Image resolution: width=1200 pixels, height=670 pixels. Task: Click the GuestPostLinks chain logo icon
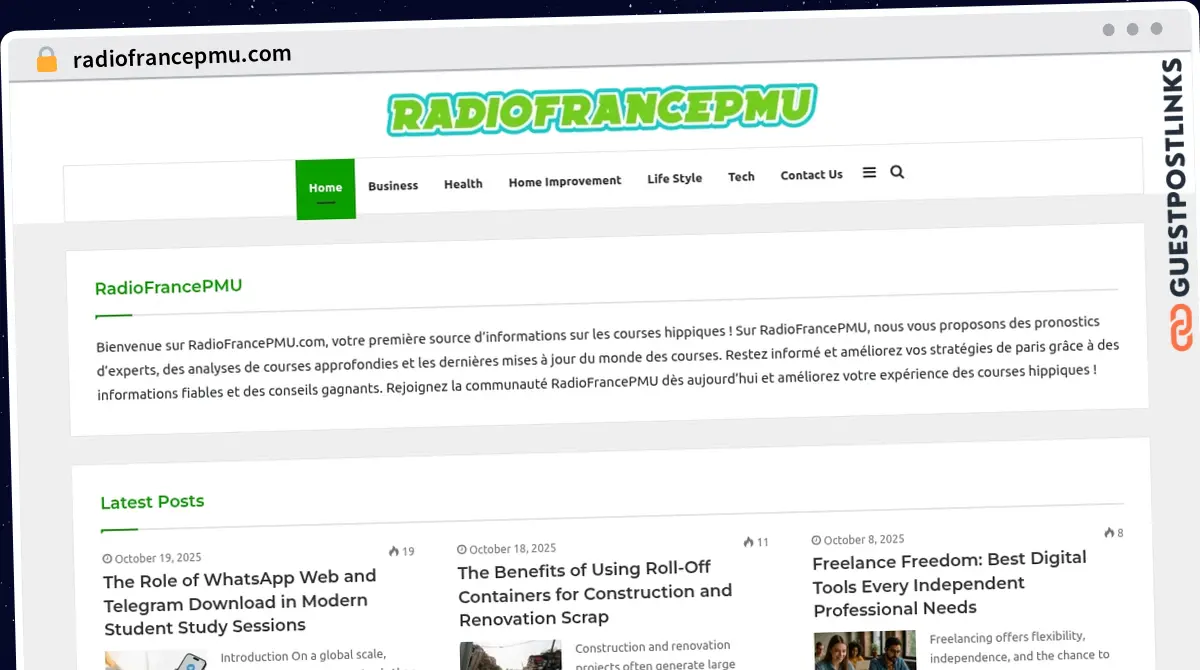tap(1181, 329)
